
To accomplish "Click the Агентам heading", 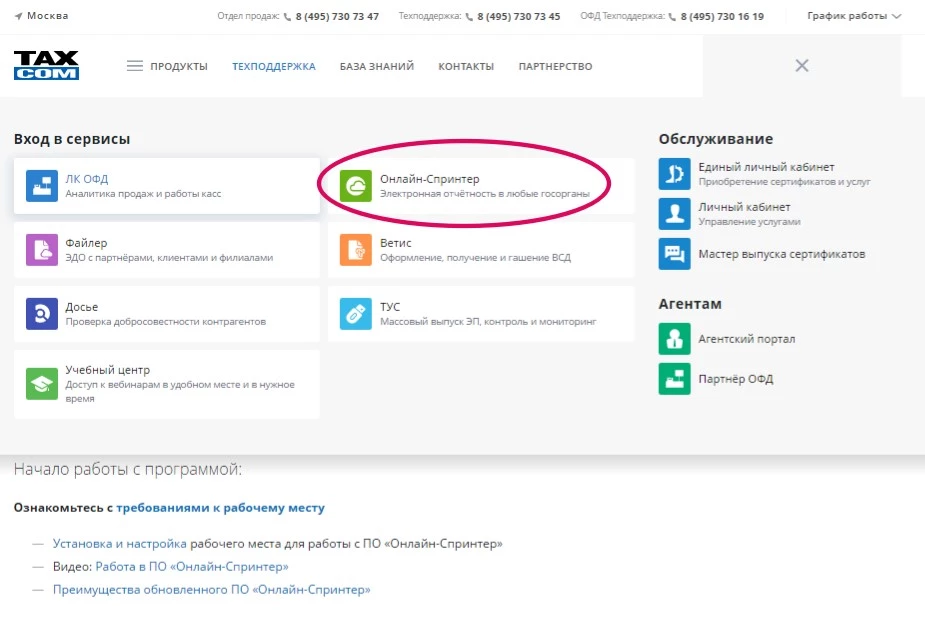I will click(x=690, y=304).
